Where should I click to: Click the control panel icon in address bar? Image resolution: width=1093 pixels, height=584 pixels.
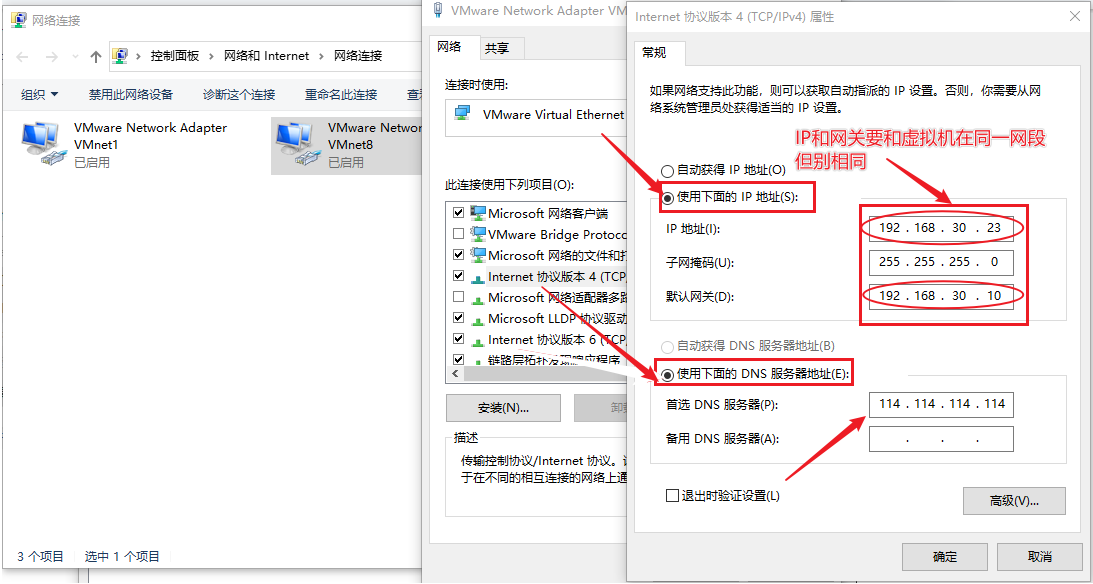[121, 56]
